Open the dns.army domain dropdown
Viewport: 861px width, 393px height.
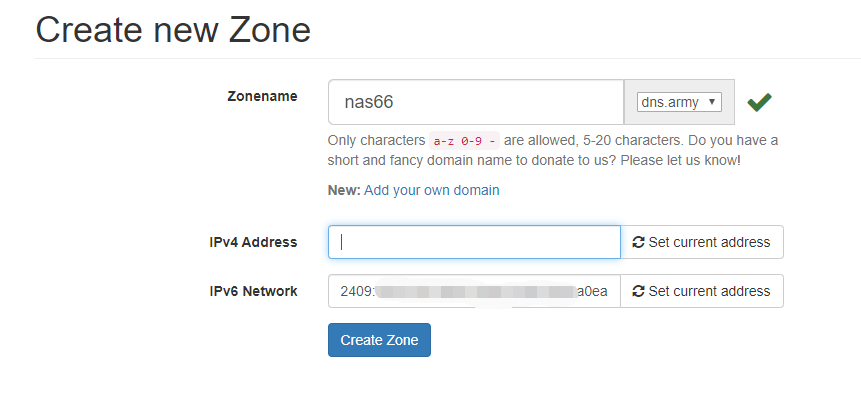pos(679,102)
